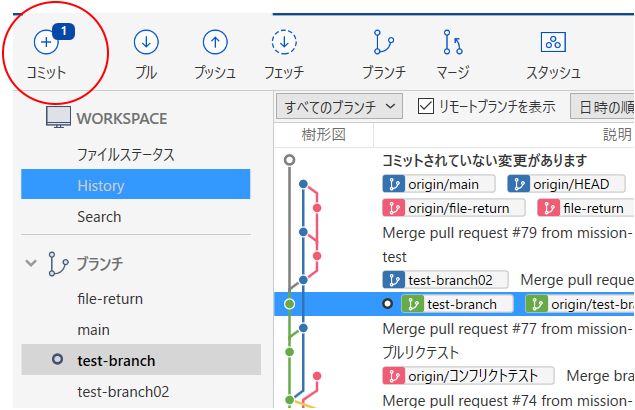Open History view in sidebar
This screenshot has height=410, width=635.
100,185
